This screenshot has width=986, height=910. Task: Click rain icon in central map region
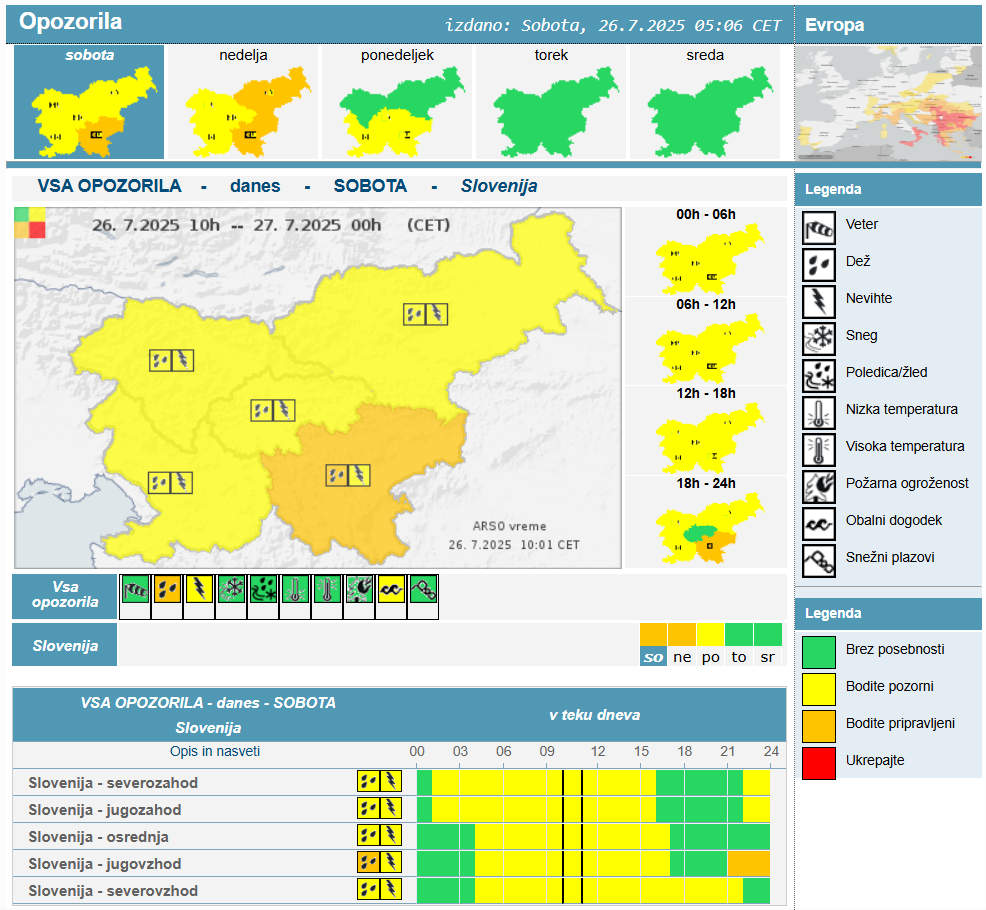[262, 411]
